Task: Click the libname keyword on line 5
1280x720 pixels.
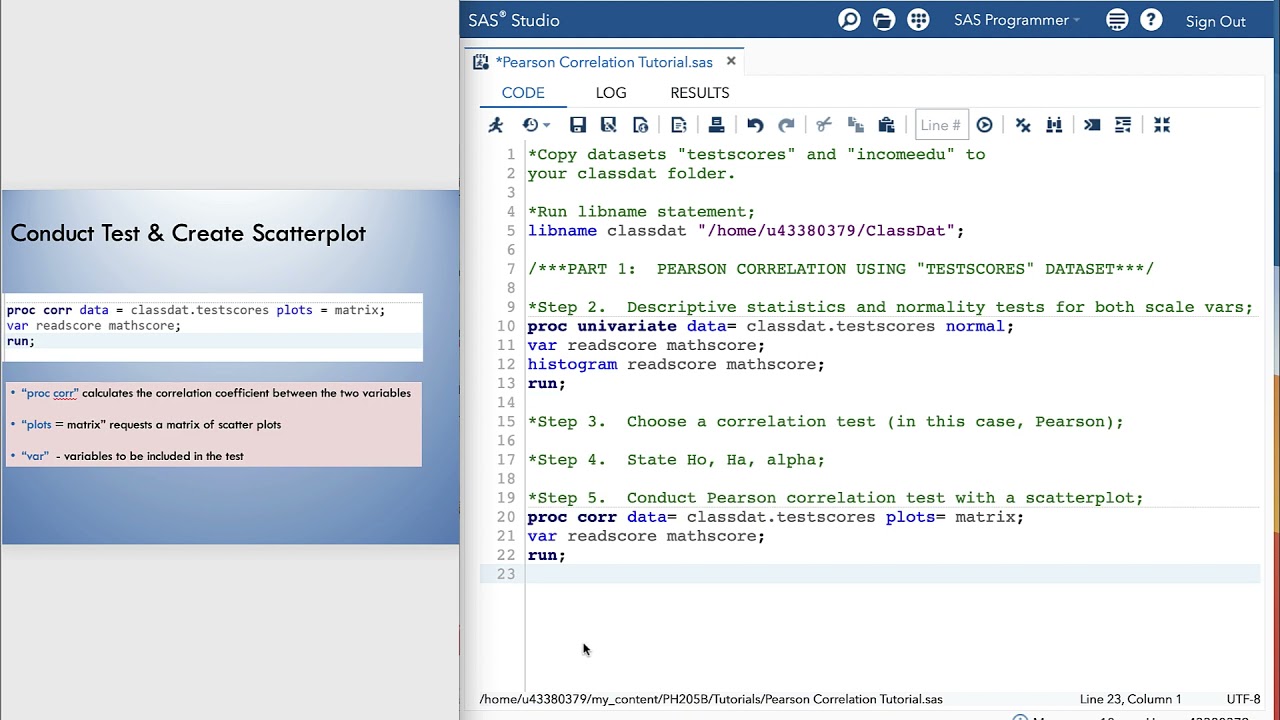Action: pyautogui.click(x=562, y=231)
